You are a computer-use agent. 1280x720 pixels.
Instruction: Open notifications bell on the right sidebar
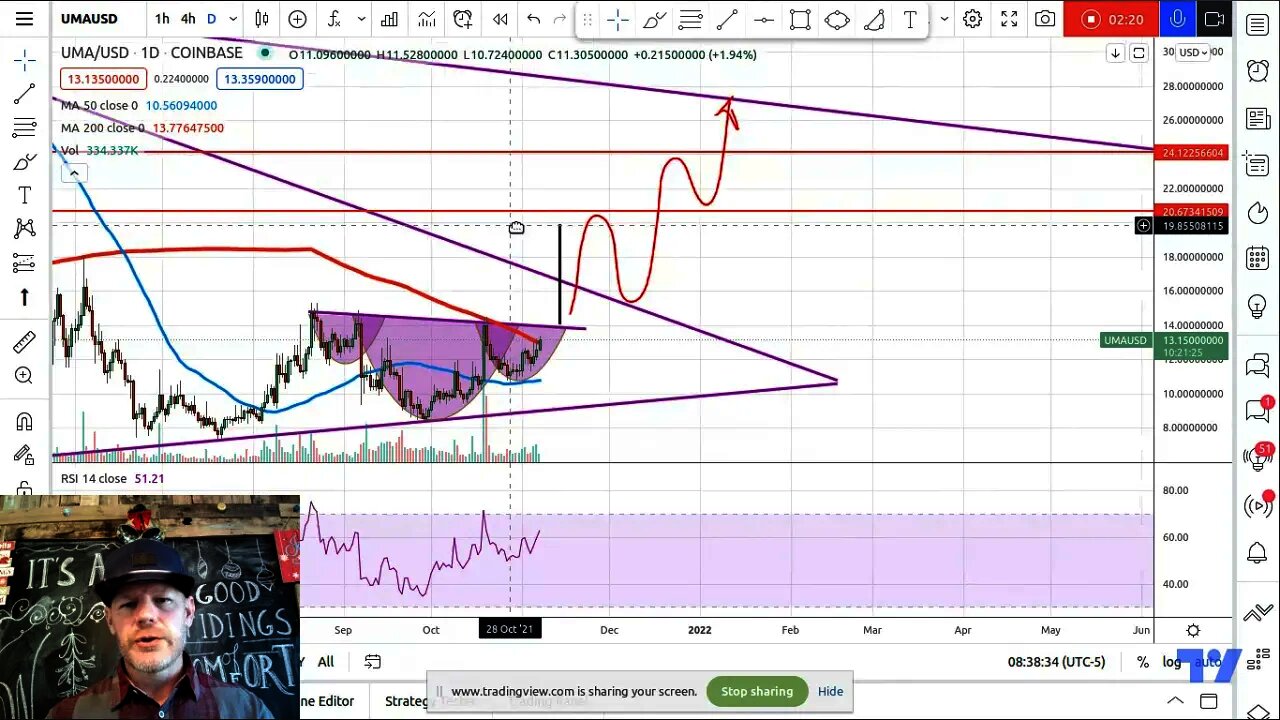pos(1257,552)
